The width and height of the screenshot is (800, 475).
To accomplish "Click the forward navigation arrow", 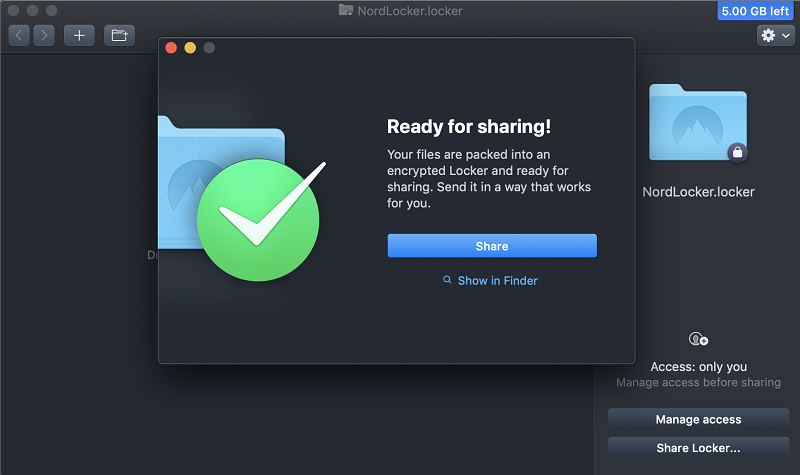I will 43,35.
